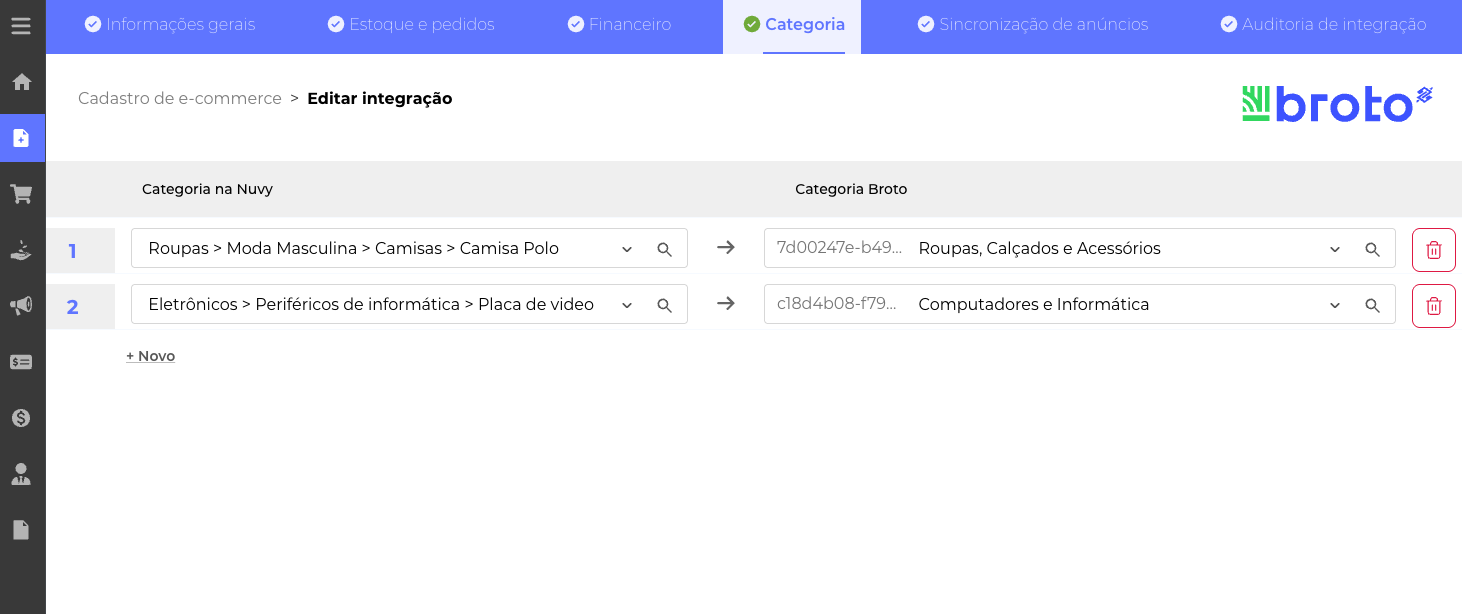Go to Sincronização de anúncios tab
The height and width of the screenshot is (614, 1462).
(x=1032, y=25)
